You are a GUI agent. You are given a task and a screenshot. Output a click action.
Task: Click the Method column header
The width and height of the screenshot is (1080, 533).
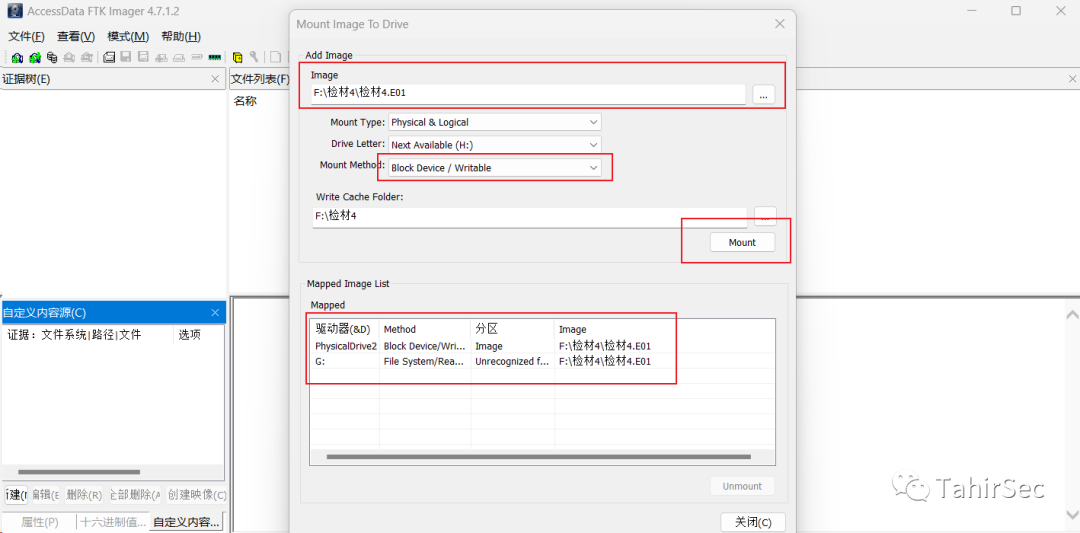(425, 329)
